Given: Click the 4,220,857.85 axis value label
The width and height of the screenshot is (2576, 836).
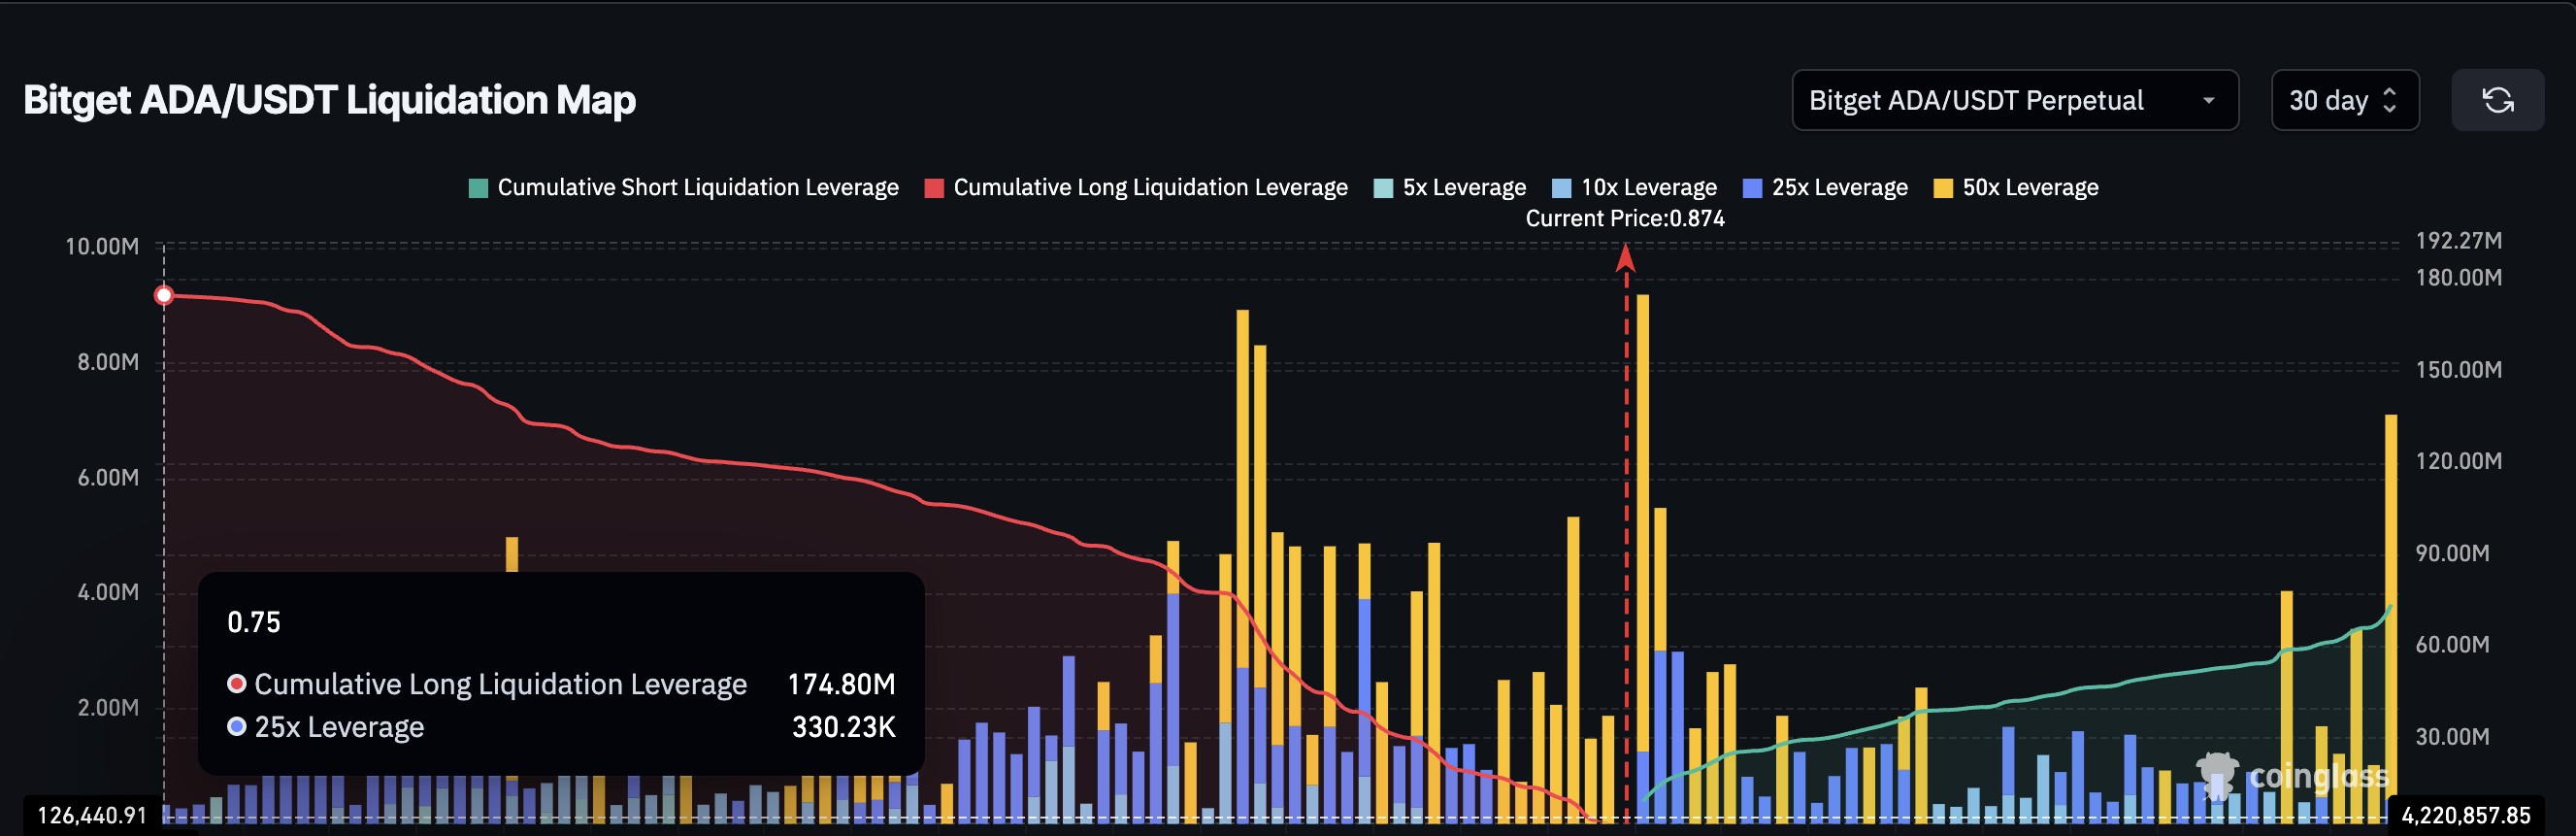Looking at the screenshot, I should [2466, 815].
